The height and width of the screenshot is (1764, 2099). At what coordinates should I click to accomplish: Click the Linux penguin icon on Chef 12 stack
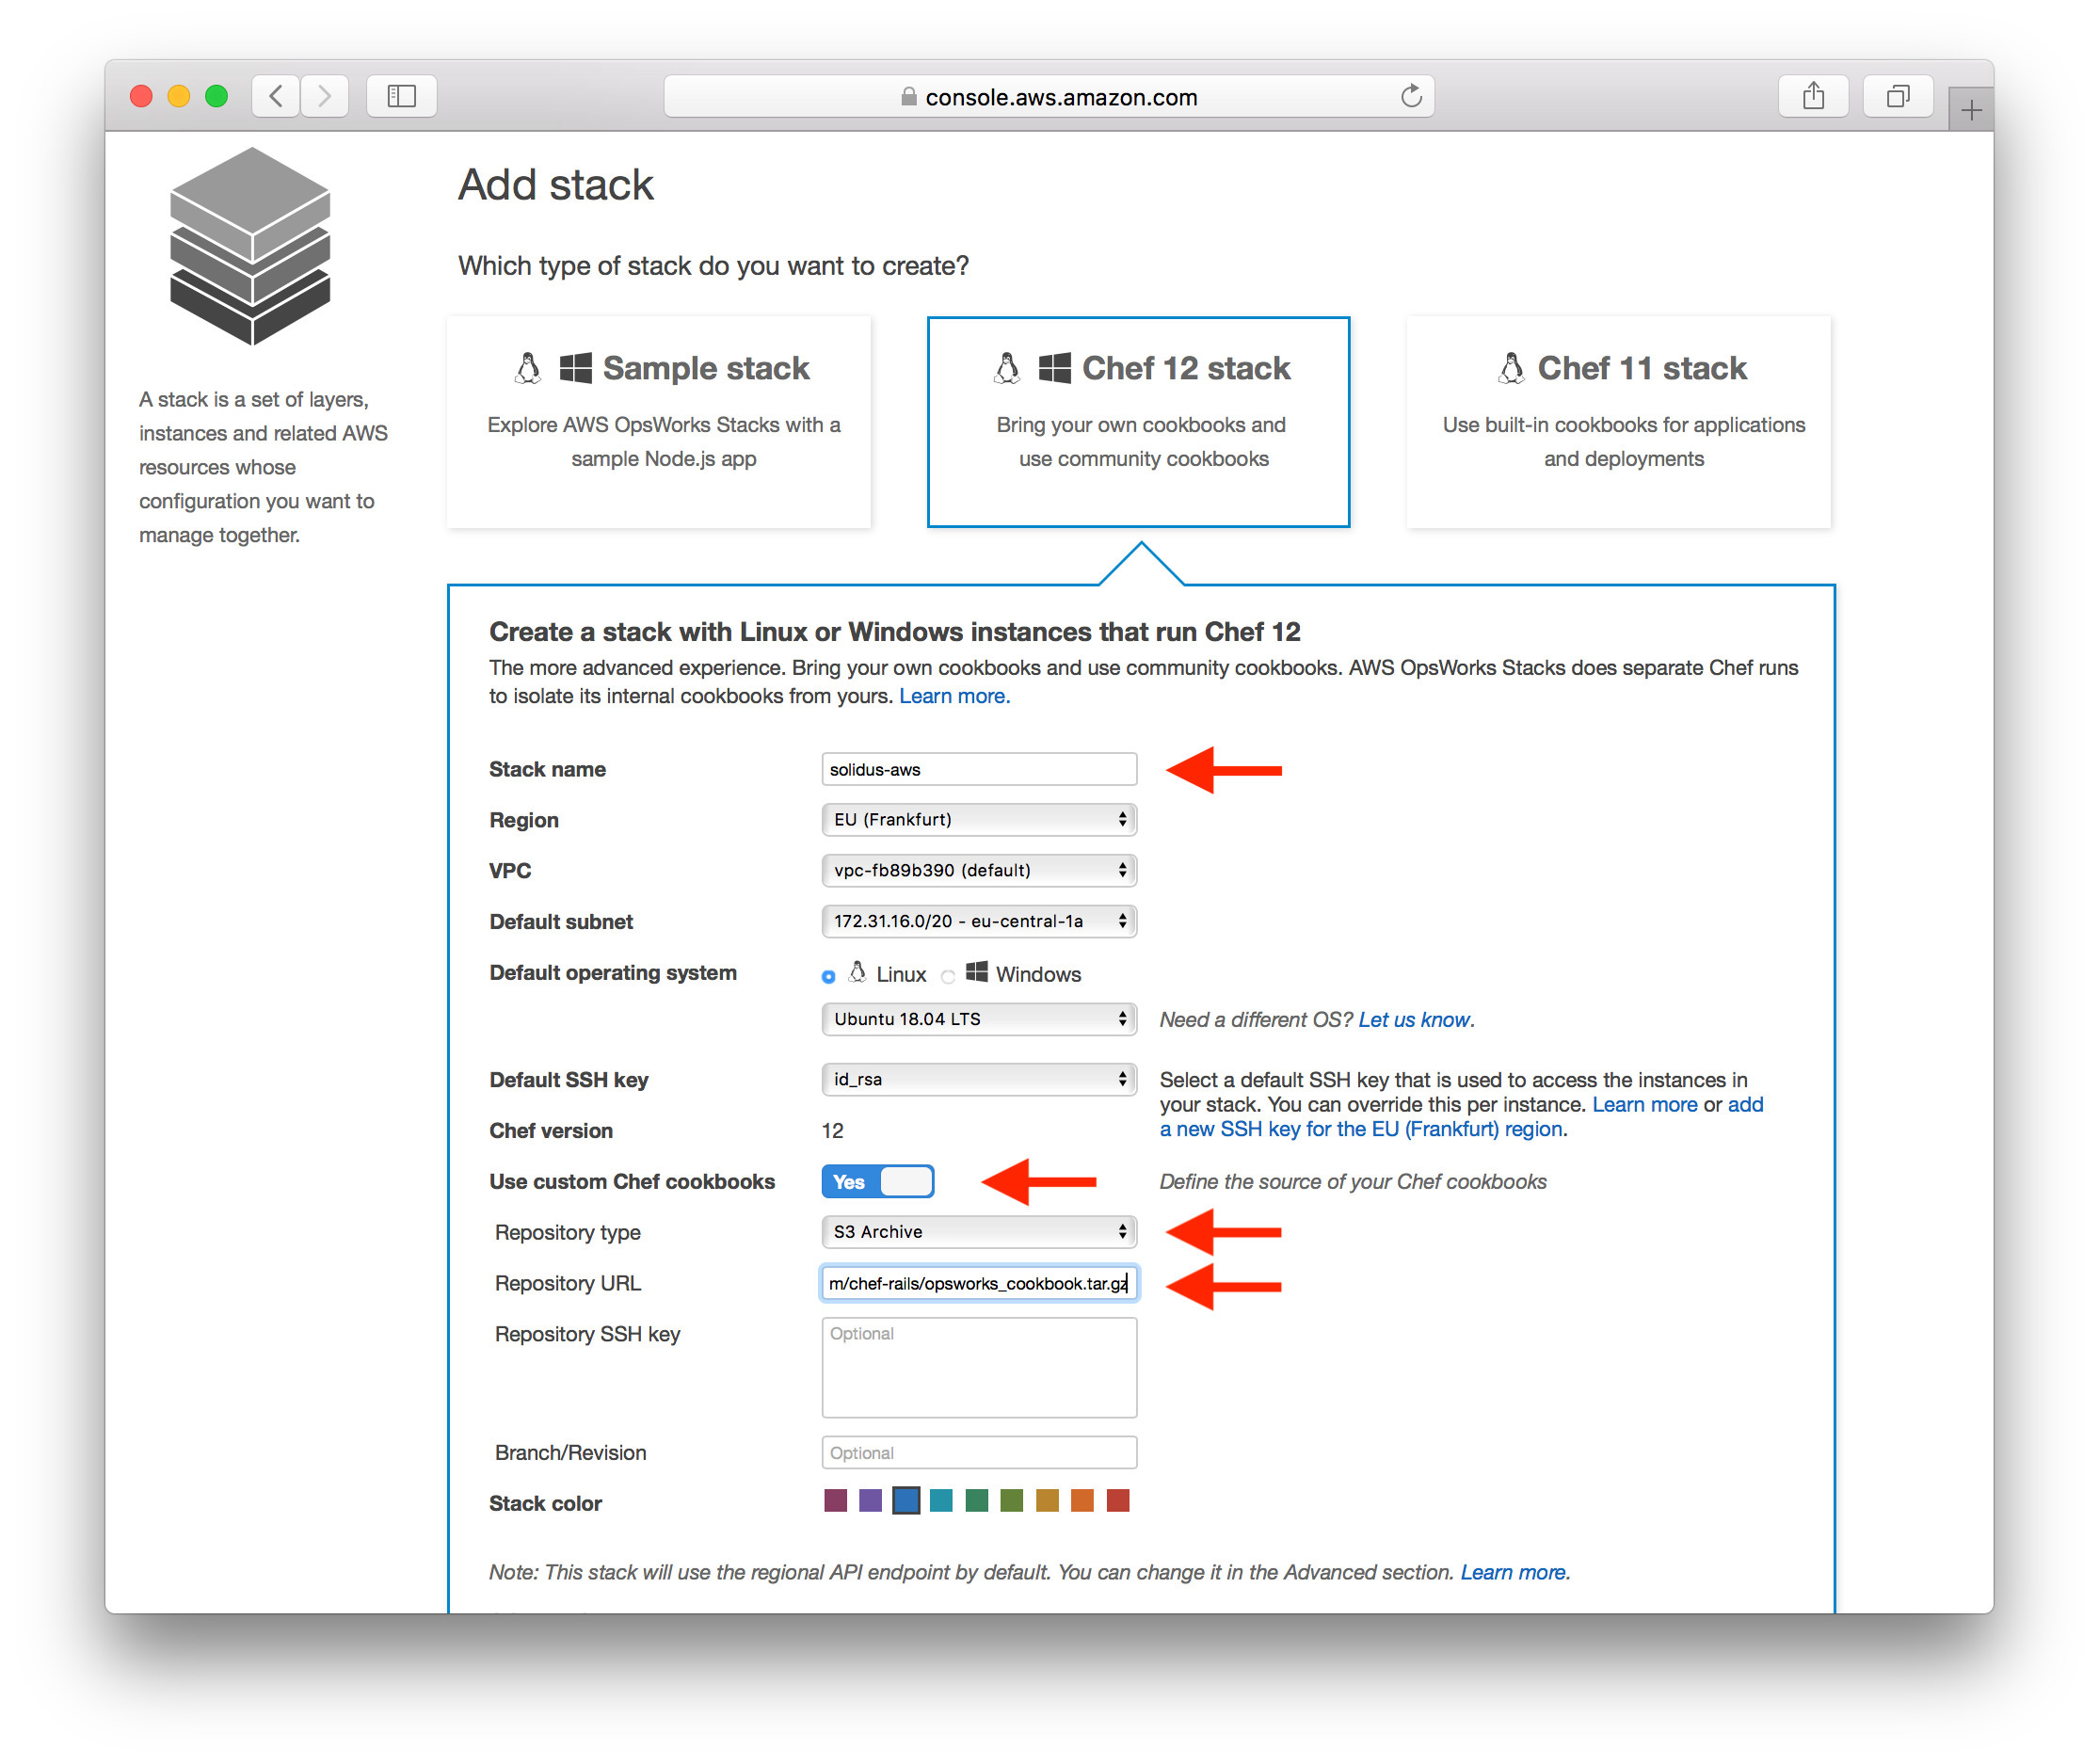click(x=1008, y=367)
